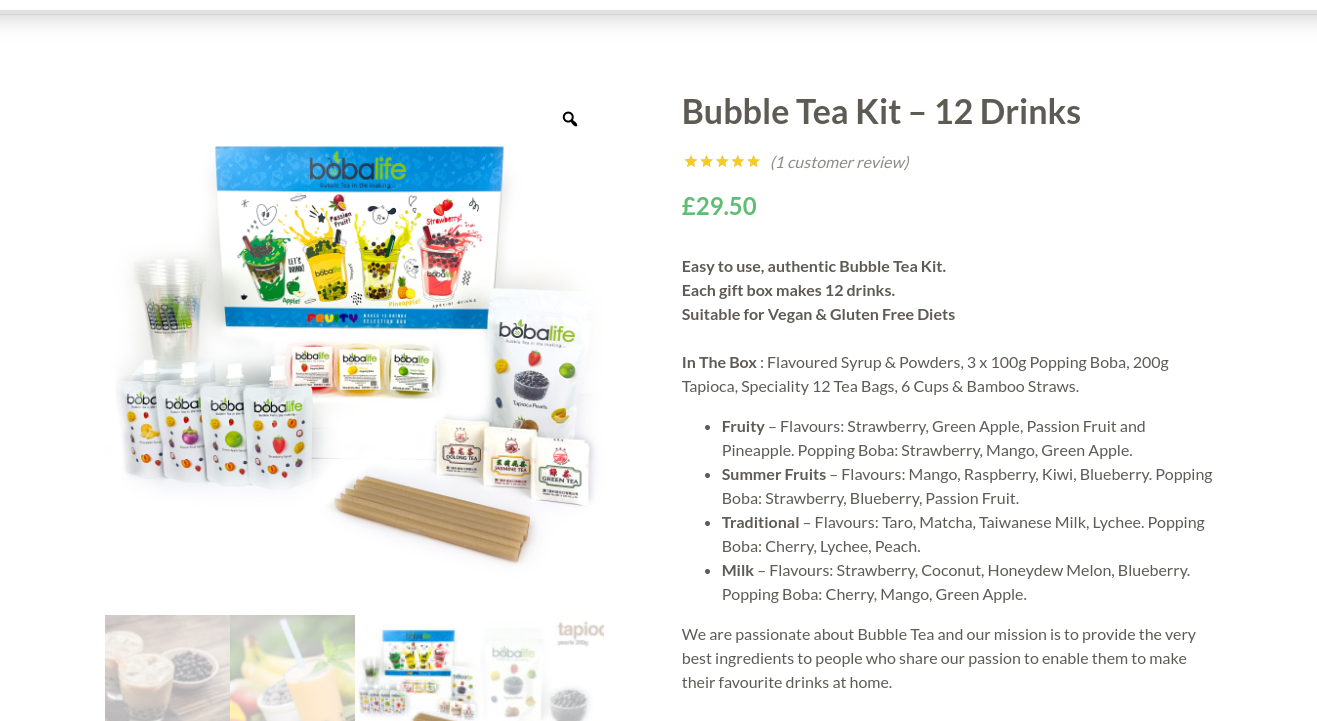Click the Fruity flavour option text
The width and height of the screenshot is (1317, 721).
coord(743,426)
